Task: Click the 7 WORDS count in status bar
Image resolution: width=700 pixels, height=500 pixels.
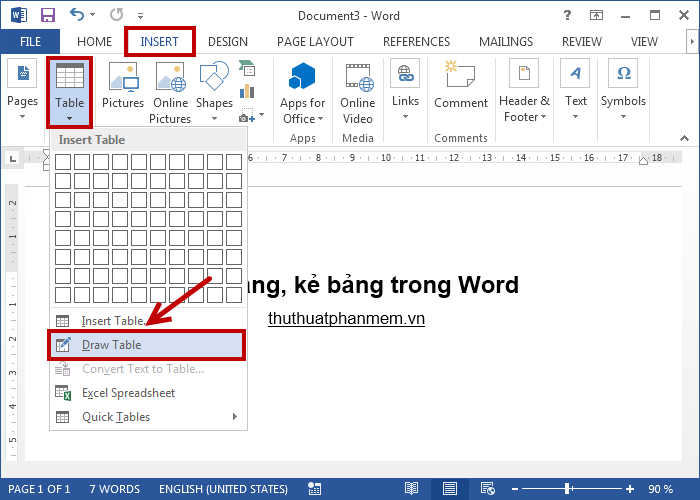Action: coord(114,489)
